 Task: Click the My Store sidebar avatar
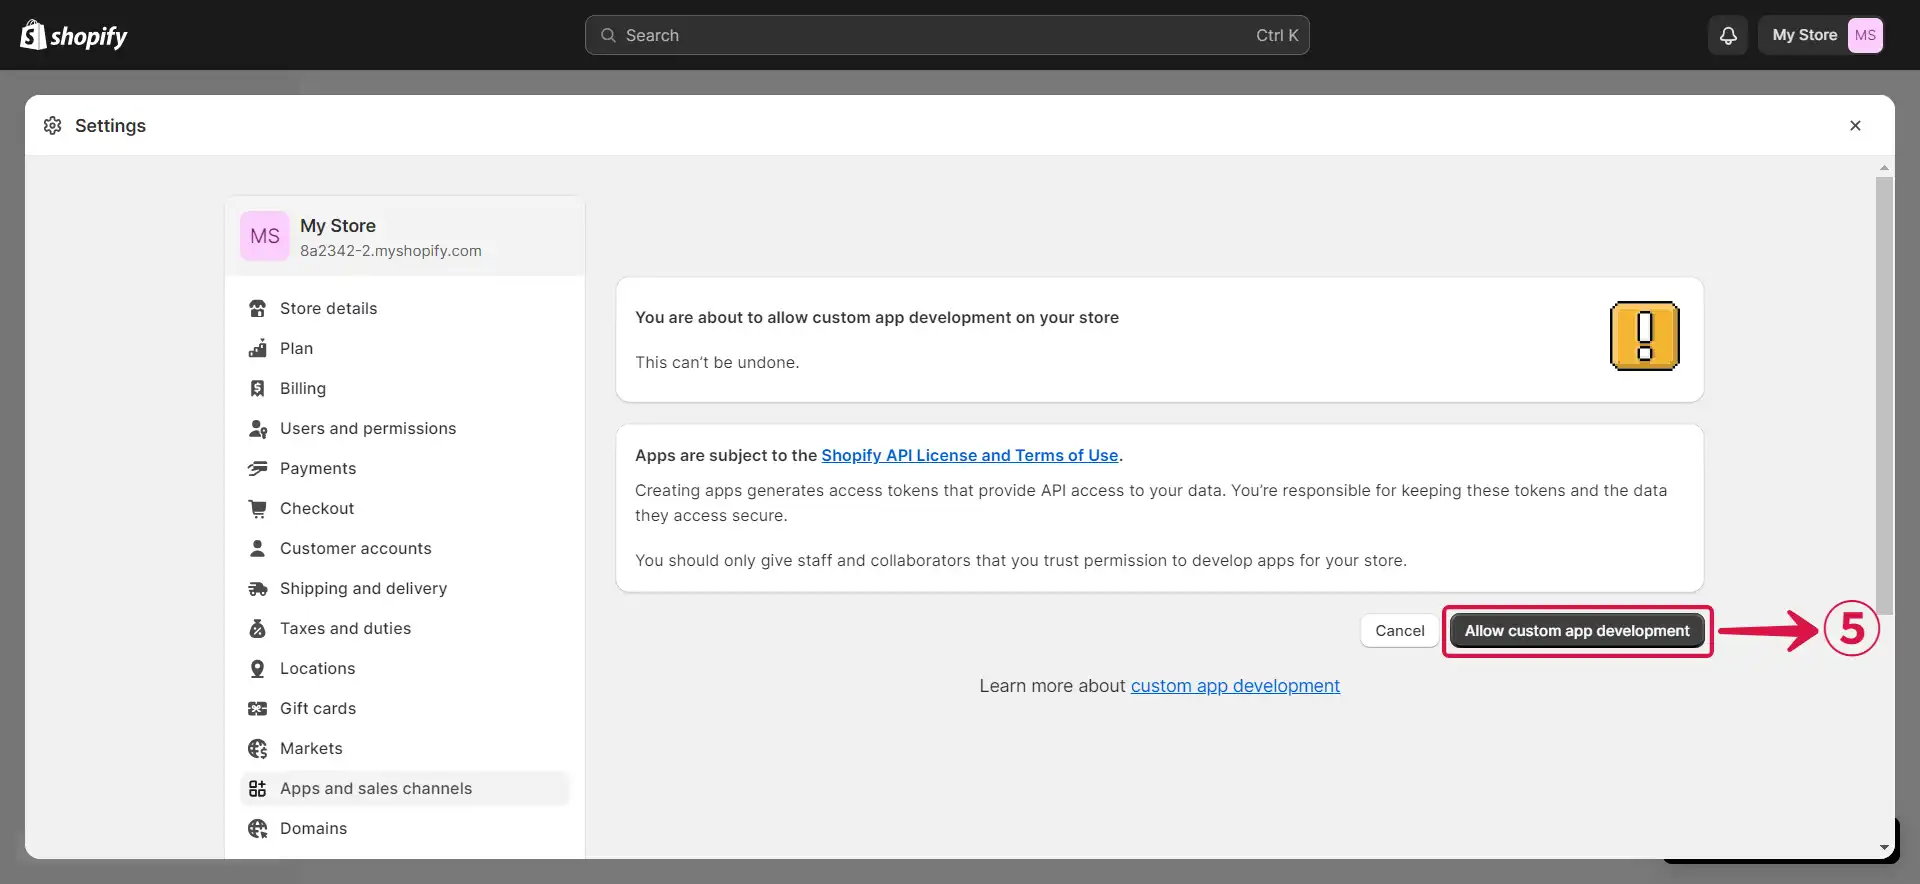(265, 236)
